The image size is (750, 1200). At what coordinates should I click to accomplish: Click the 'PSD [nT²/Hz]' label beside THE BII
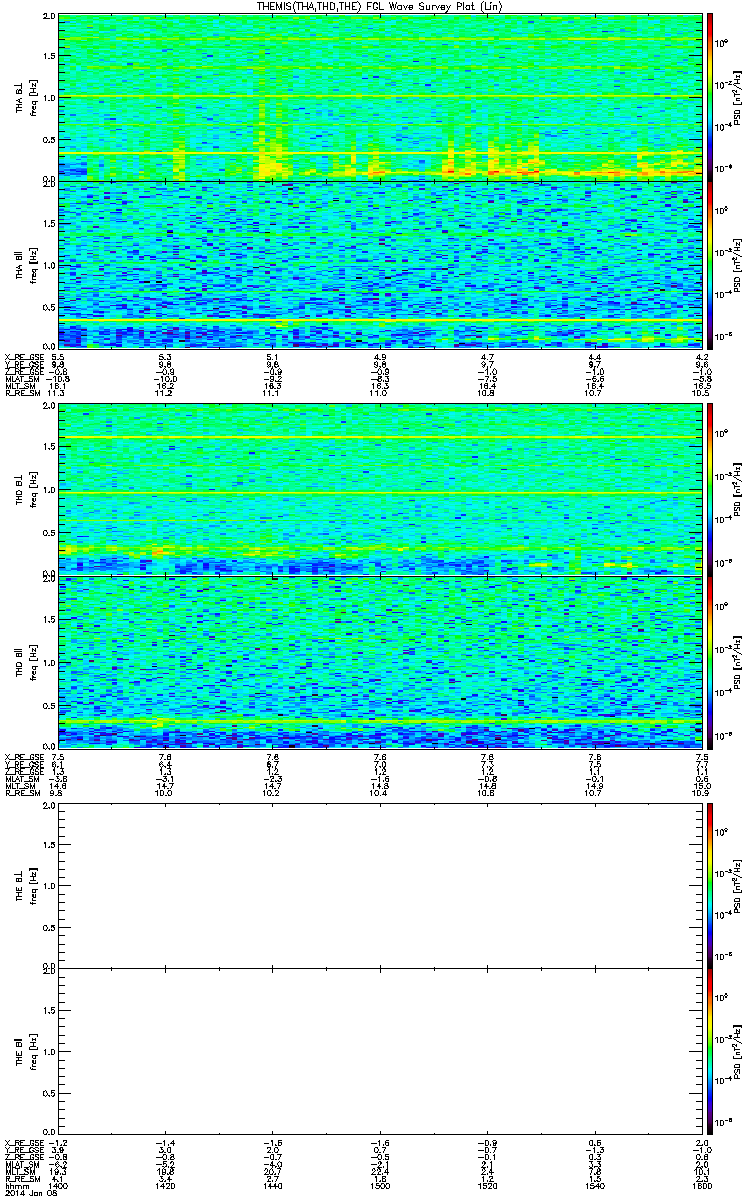click(738, 1051)
